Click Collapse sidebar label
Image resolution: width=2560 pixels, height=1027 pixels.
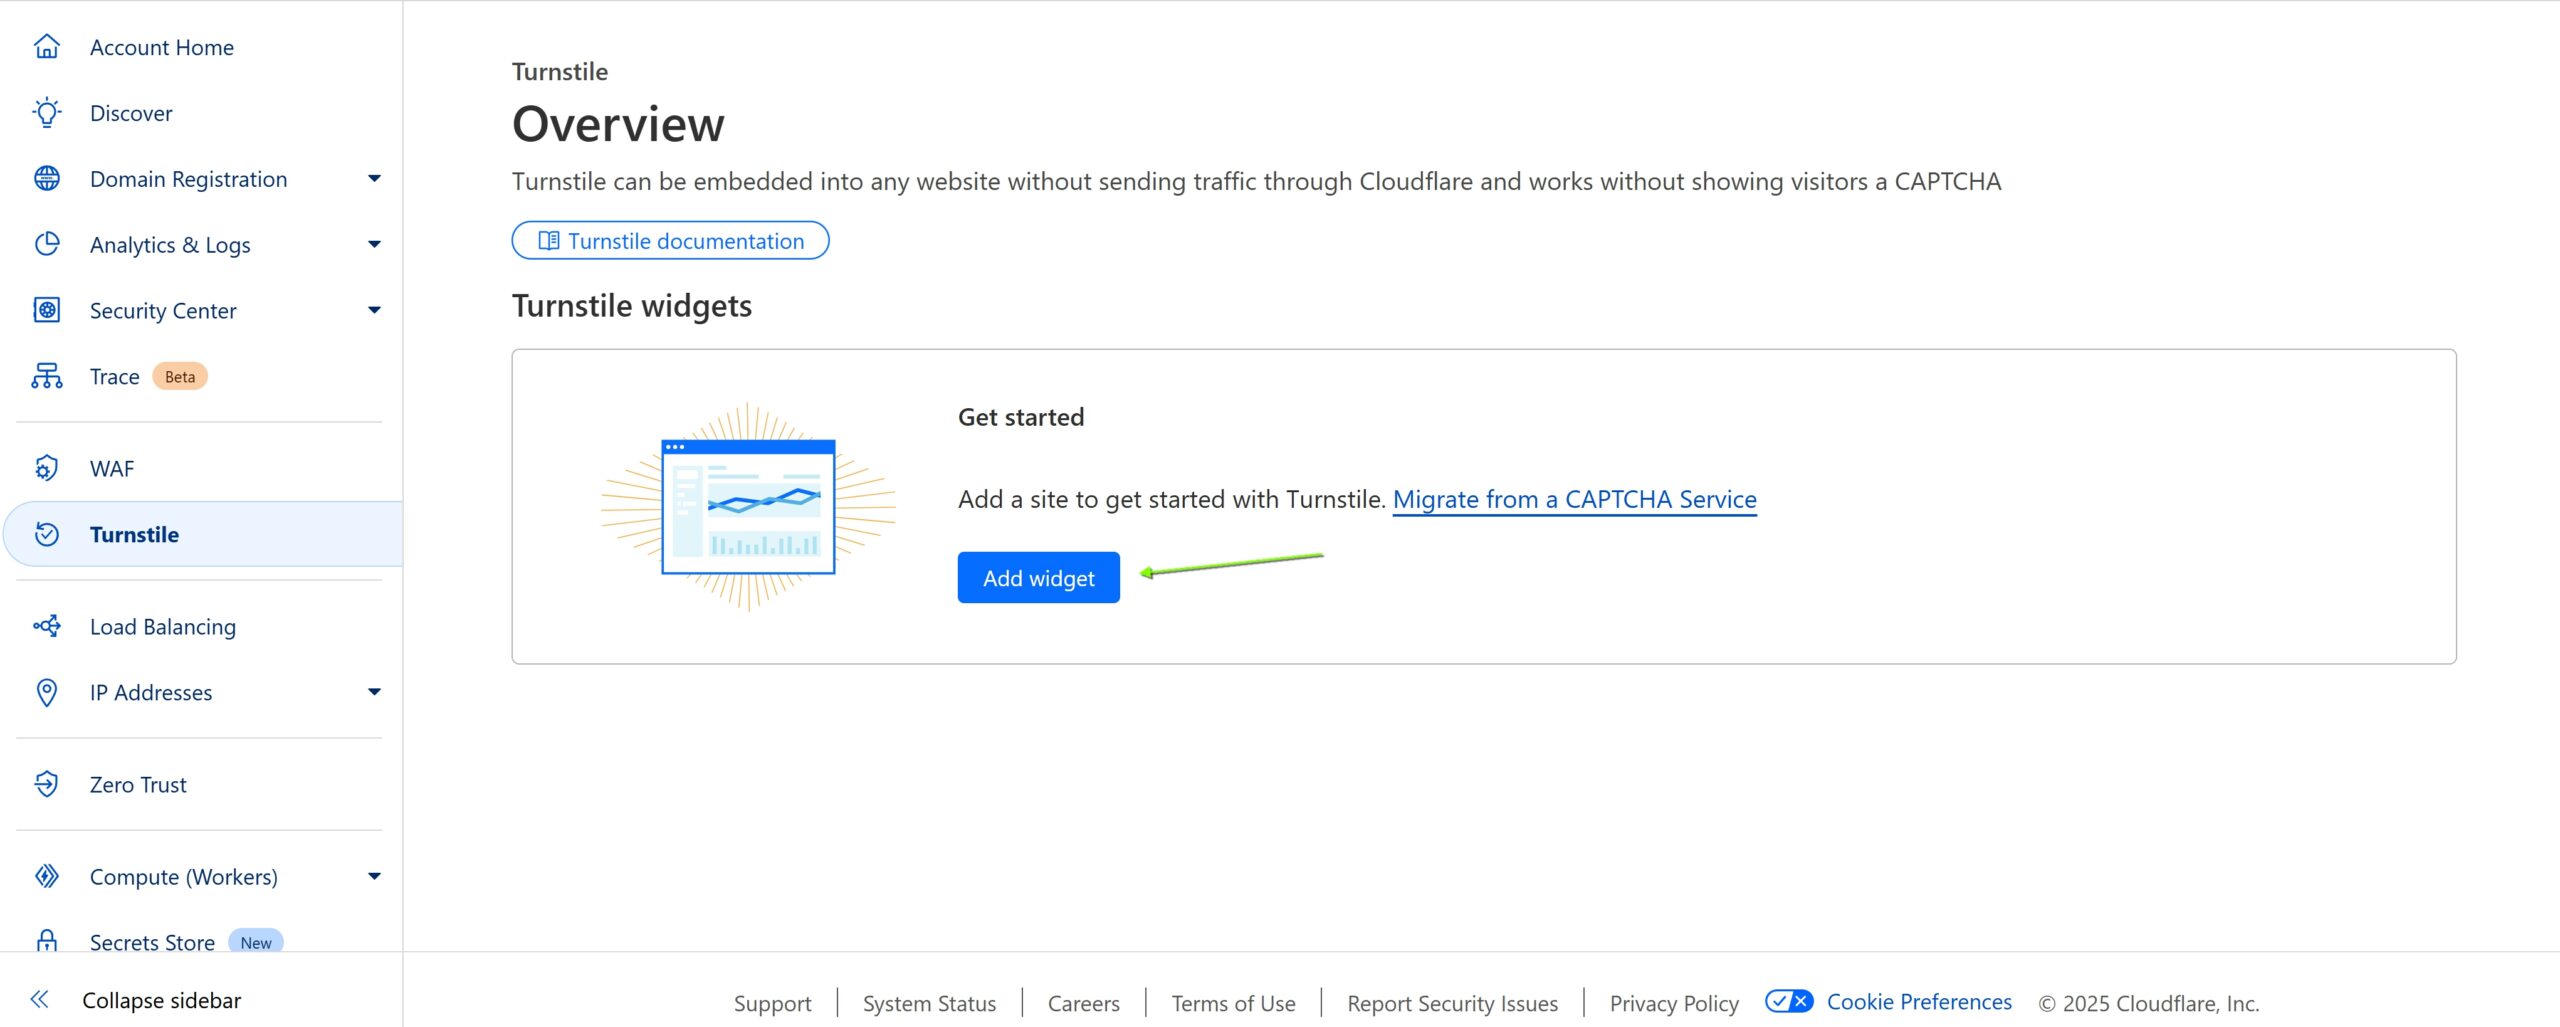[x=162, y=1000]
